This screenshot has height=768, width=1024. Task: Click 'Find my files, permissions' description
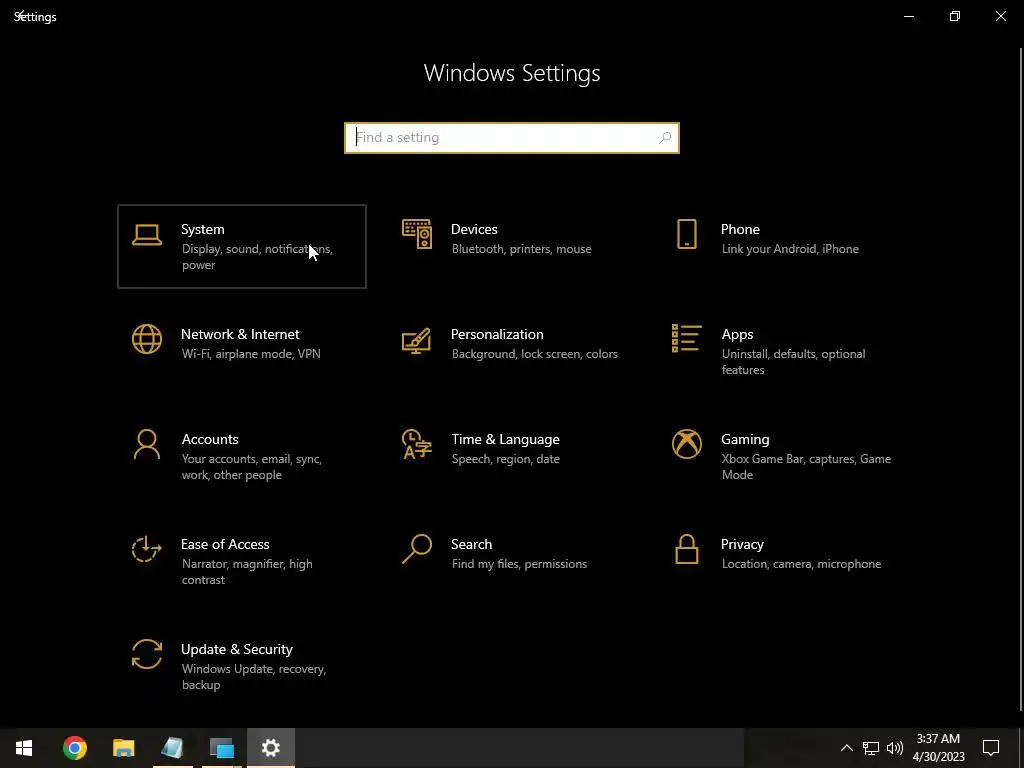pyautogui.click(x=519, y=564)
